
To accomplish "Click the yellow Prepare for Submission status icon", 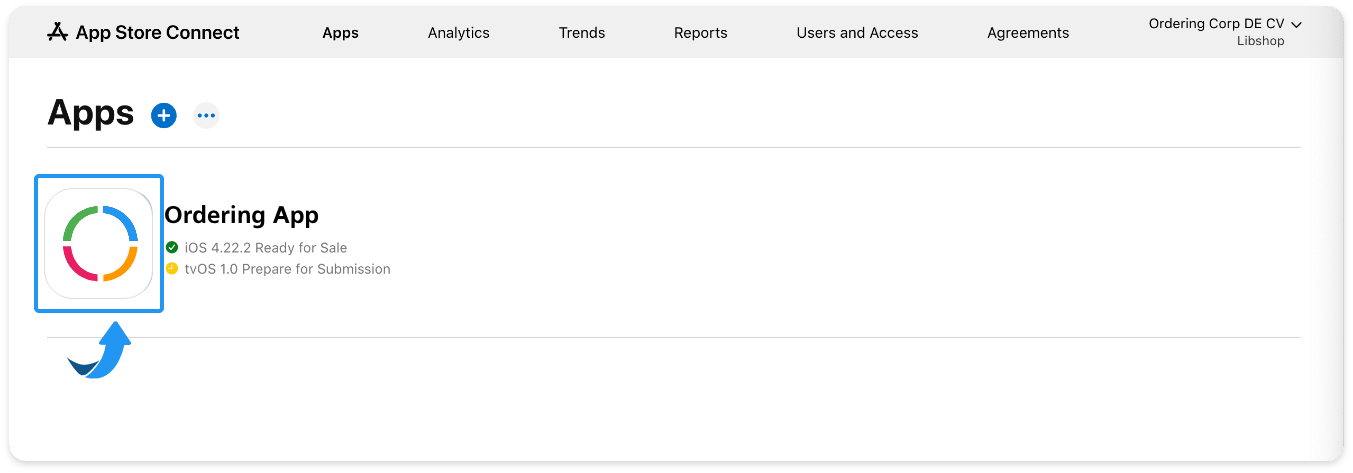I will pos(172,269).
